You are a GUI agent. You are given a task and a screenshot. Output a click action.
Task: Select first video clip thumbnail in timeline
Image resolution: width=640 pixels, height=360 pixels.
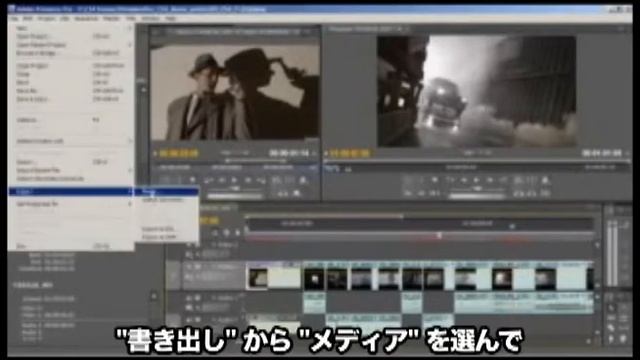258,278
